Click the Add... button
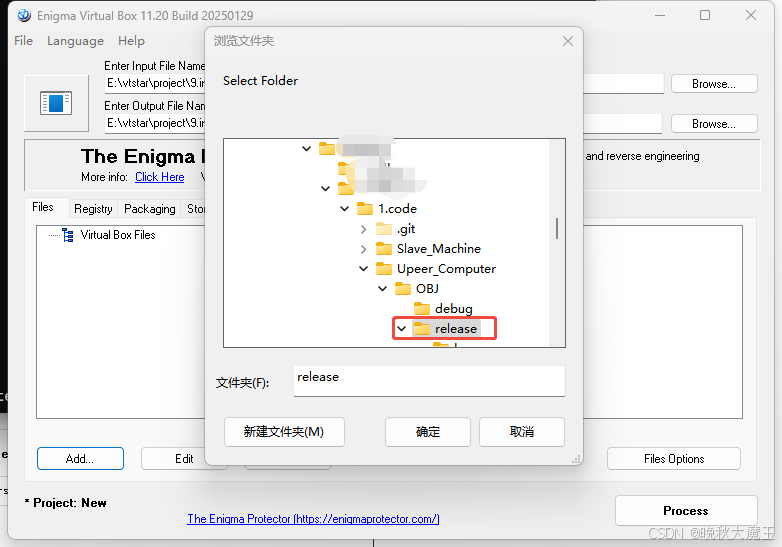The width and height of the screenshot is (782, 547). click(x=80, y=459)
